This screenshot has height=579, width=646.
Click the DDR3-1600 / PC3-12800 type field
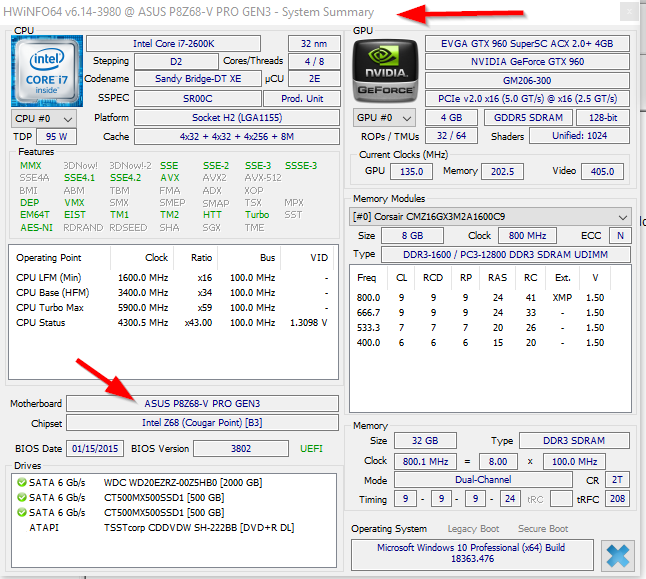[506, 255]
